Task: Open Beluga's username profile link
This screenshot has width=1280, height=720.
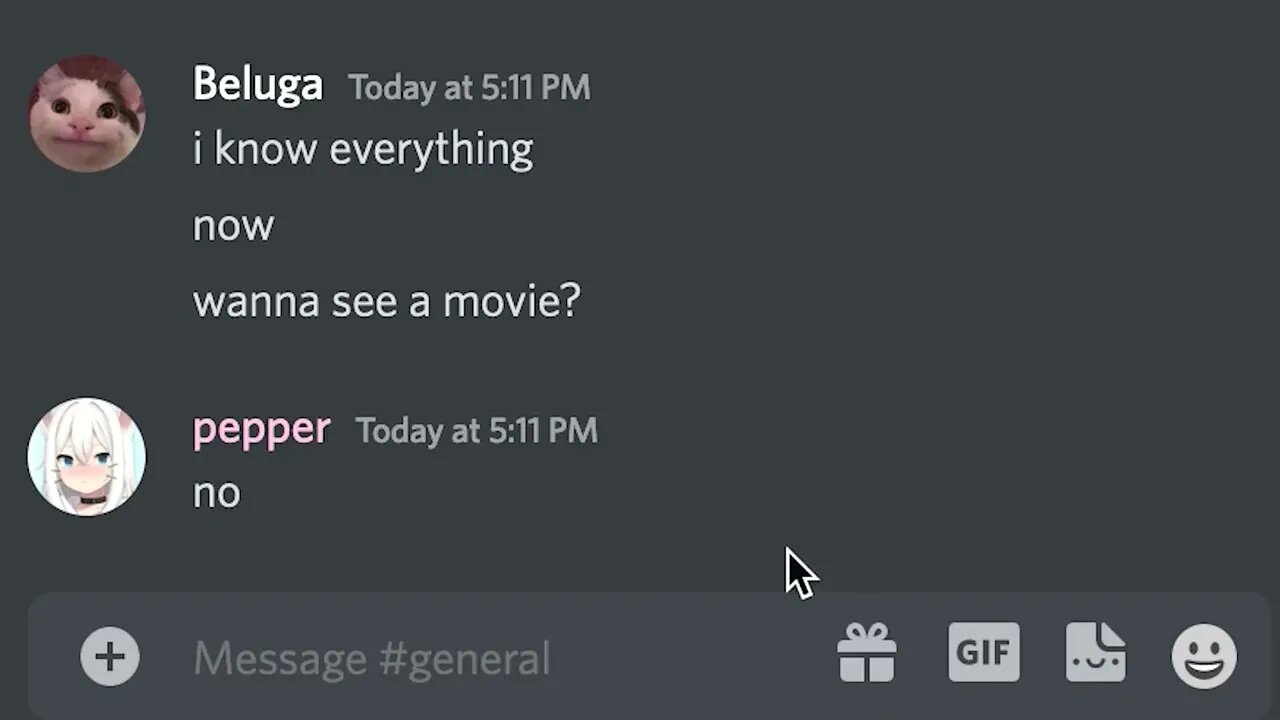Action: click(x=258, y=84)
